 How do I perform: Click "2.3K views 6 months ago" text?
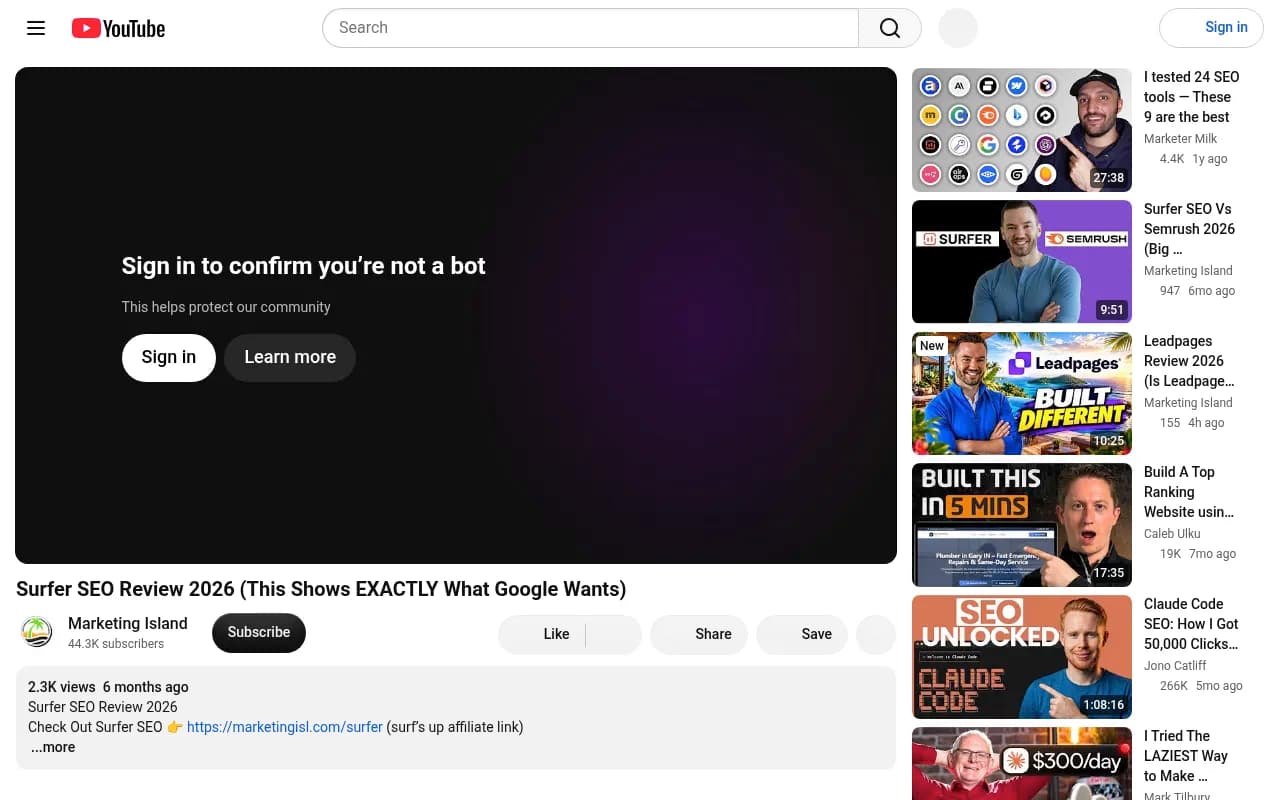click(x=108, y=687)
